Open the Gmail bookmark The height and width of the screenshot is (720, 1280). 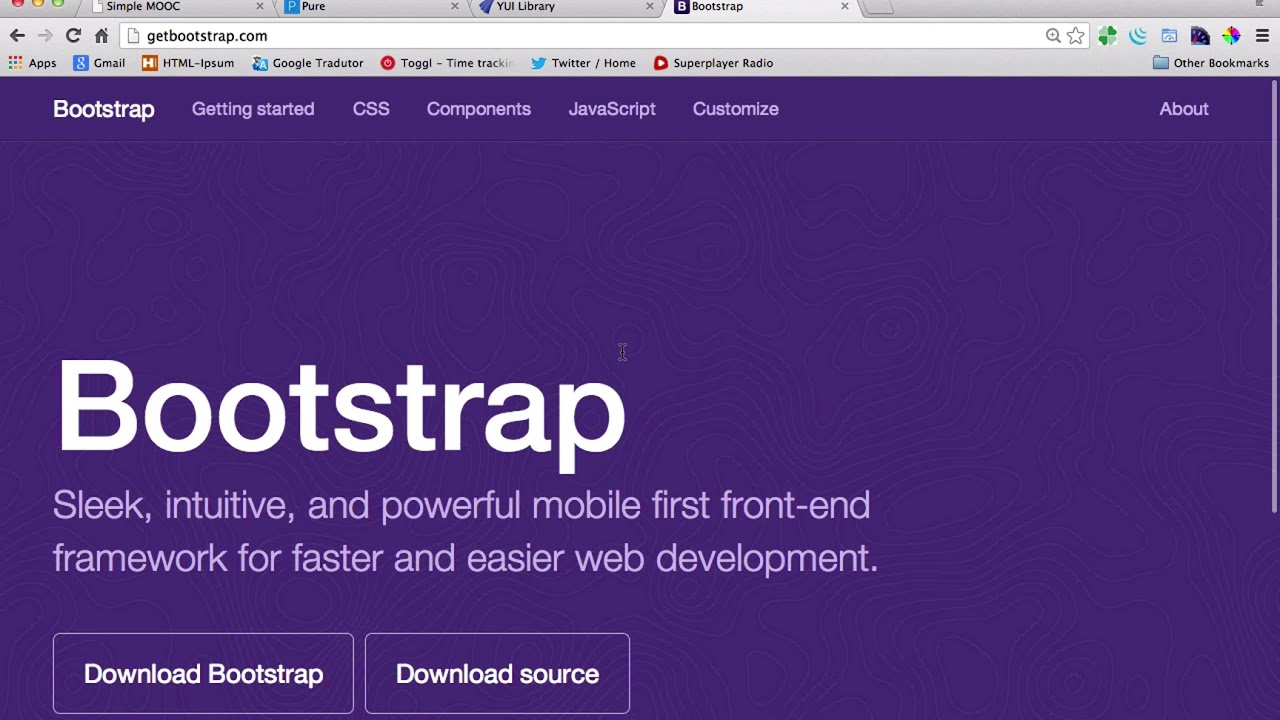point(99,63)
